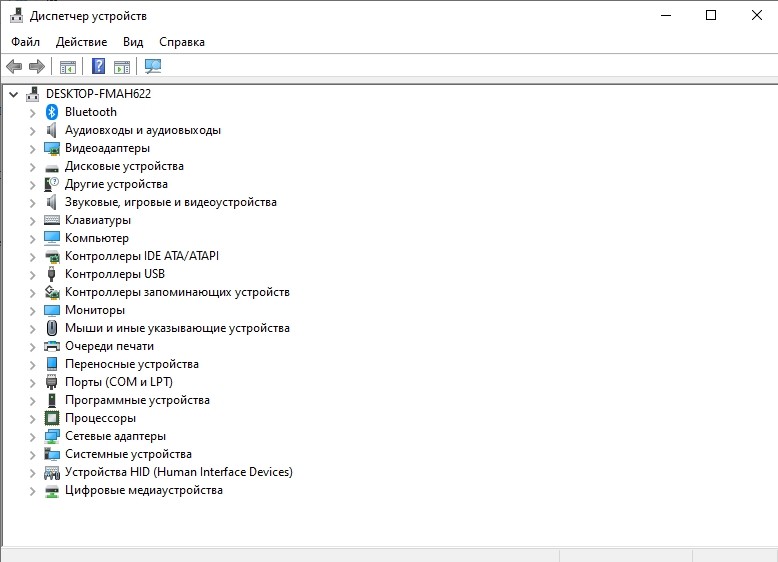Click the Компьютер monitor icon
This screenshot has height=562, width=778.
[x=52, y=238]
